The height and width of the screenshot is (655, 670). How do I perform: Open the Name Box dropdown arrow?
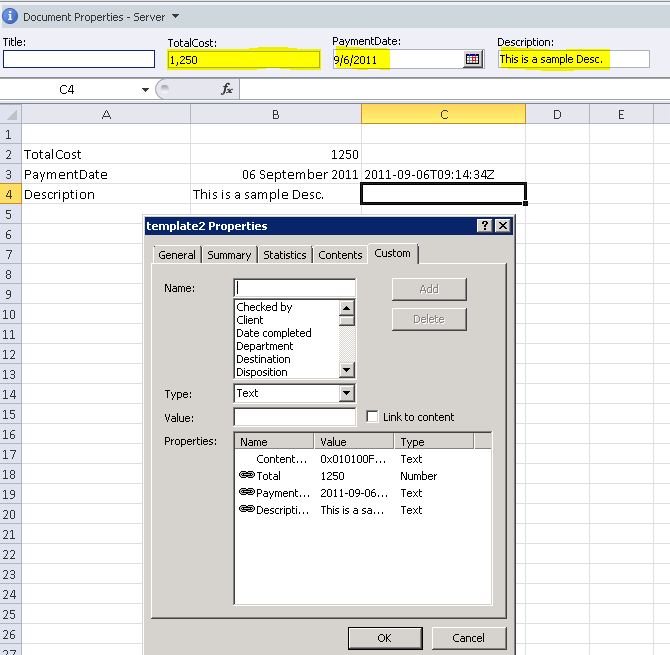146,90
